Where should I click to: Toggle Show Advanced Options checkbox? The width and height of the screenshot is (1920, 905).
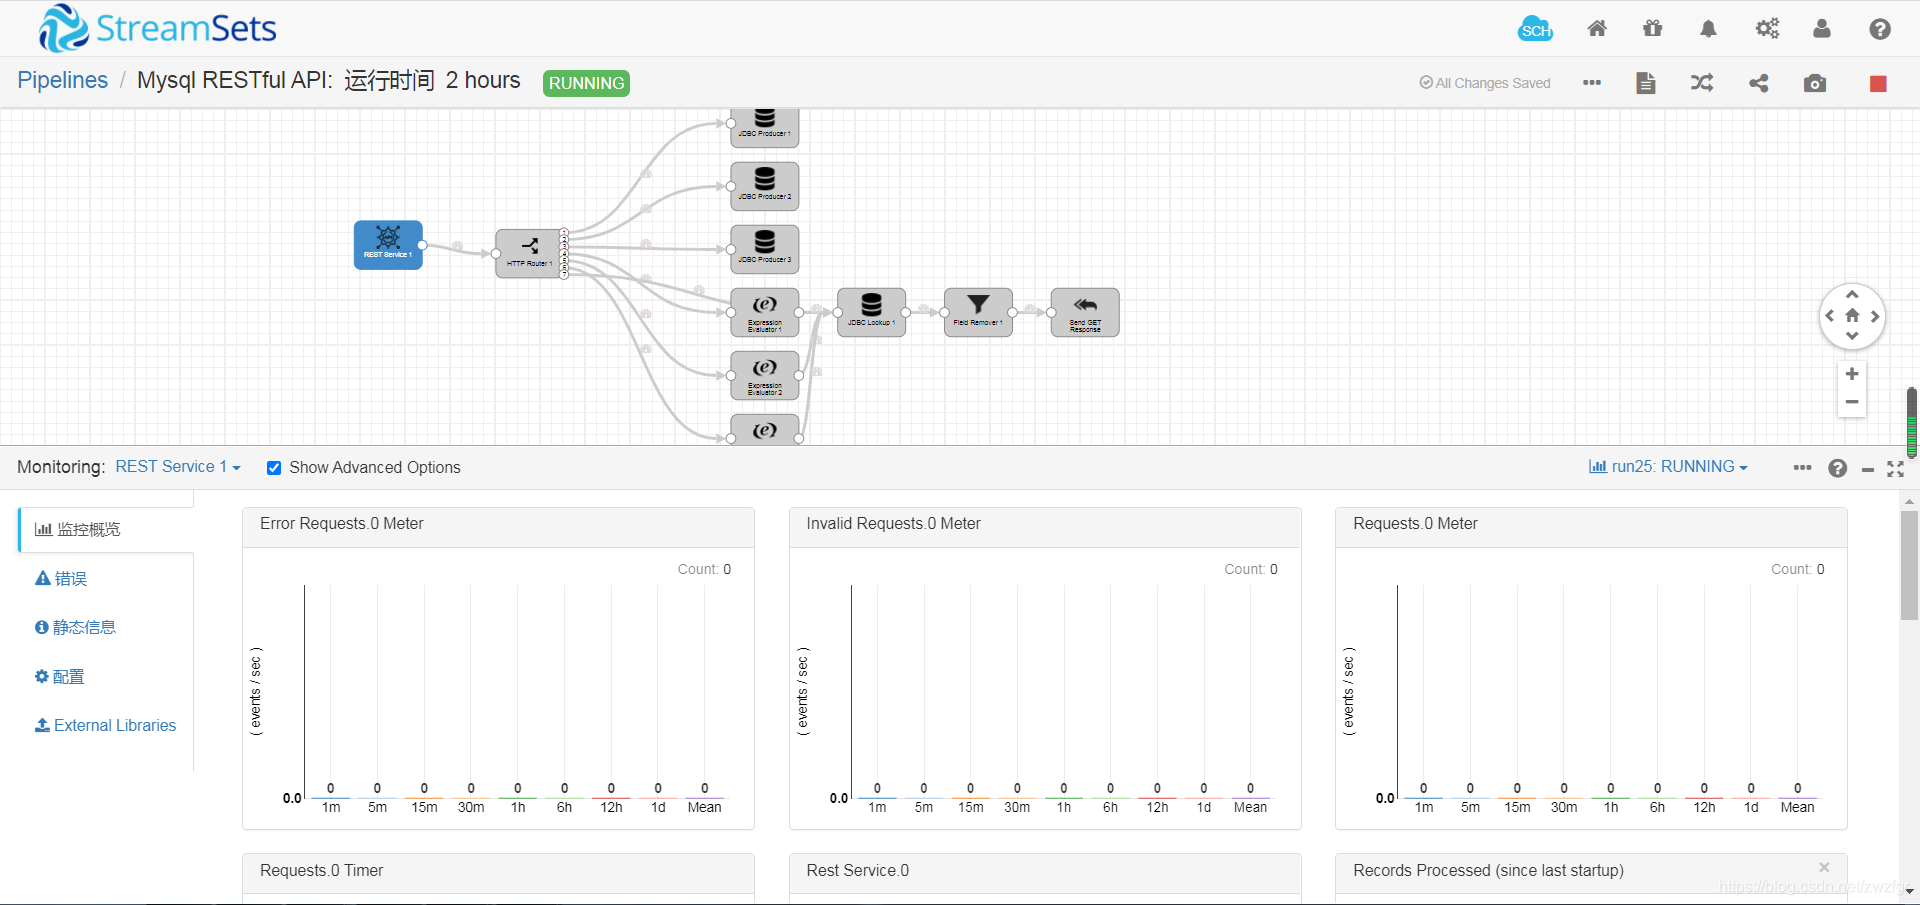click(x=274, y=468)
